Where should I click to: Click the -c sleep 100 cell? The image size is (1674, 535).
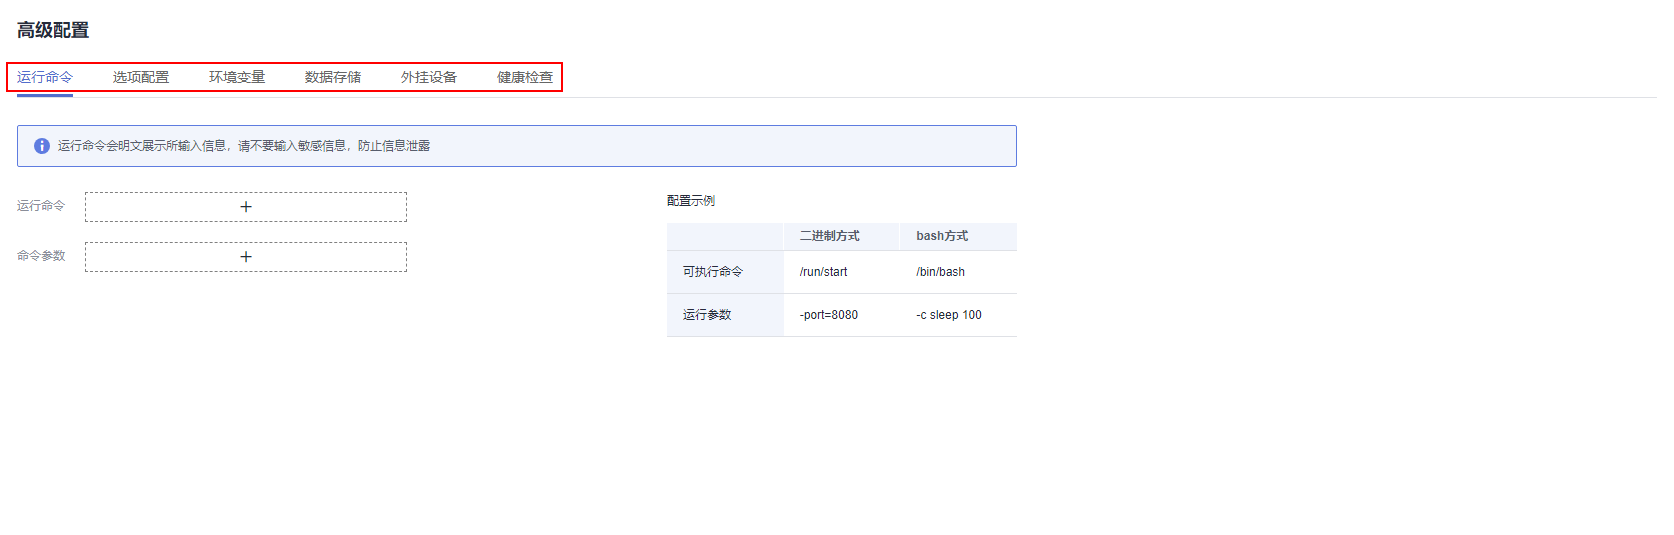click(949, 315)
